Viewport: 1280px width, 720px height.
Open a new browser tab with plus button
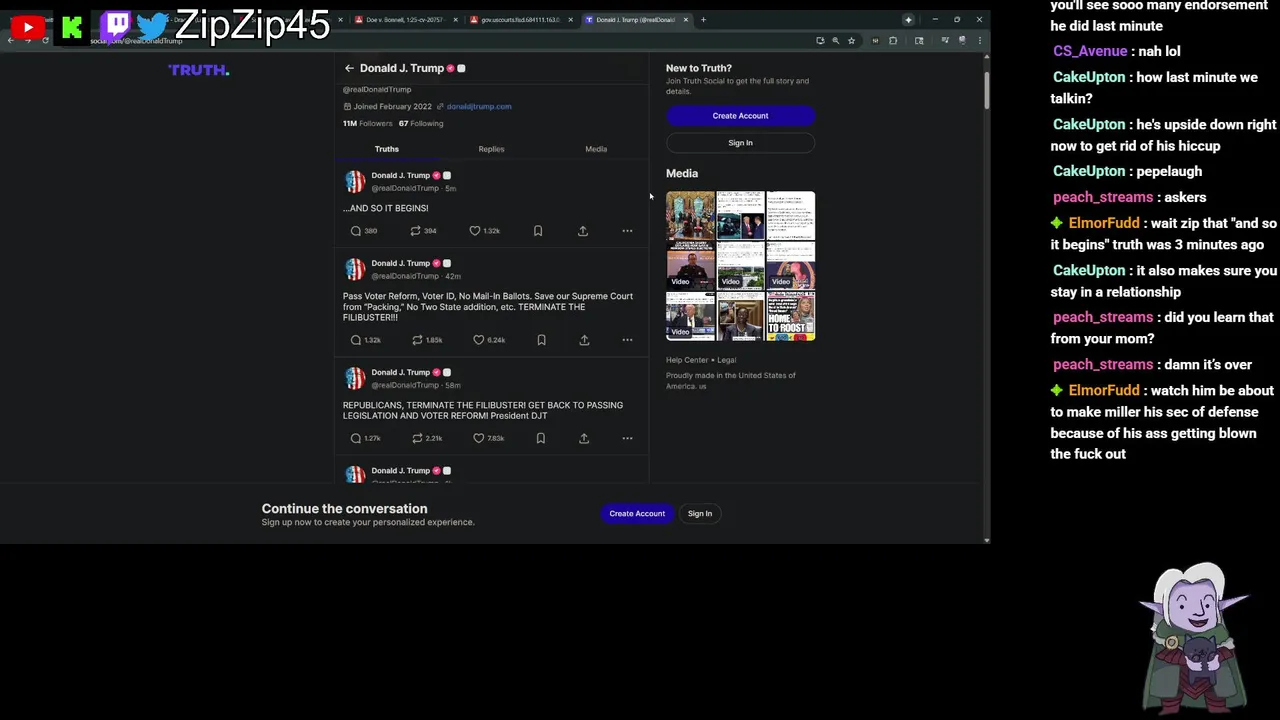(703, 19)
